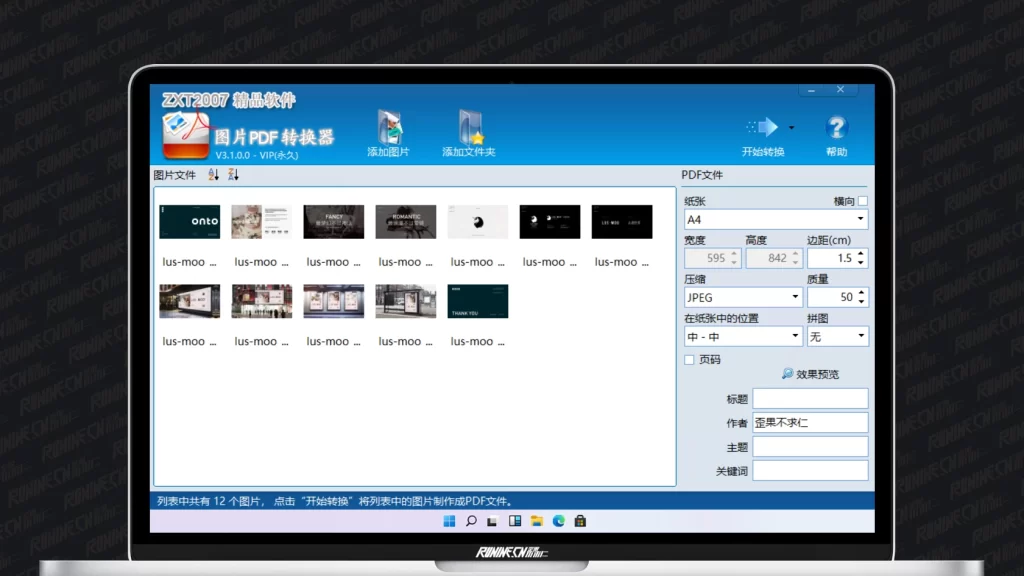Increase the 质量 (quality) value stepper
This screenshot has height=576, width=1024.
point(862,293)
